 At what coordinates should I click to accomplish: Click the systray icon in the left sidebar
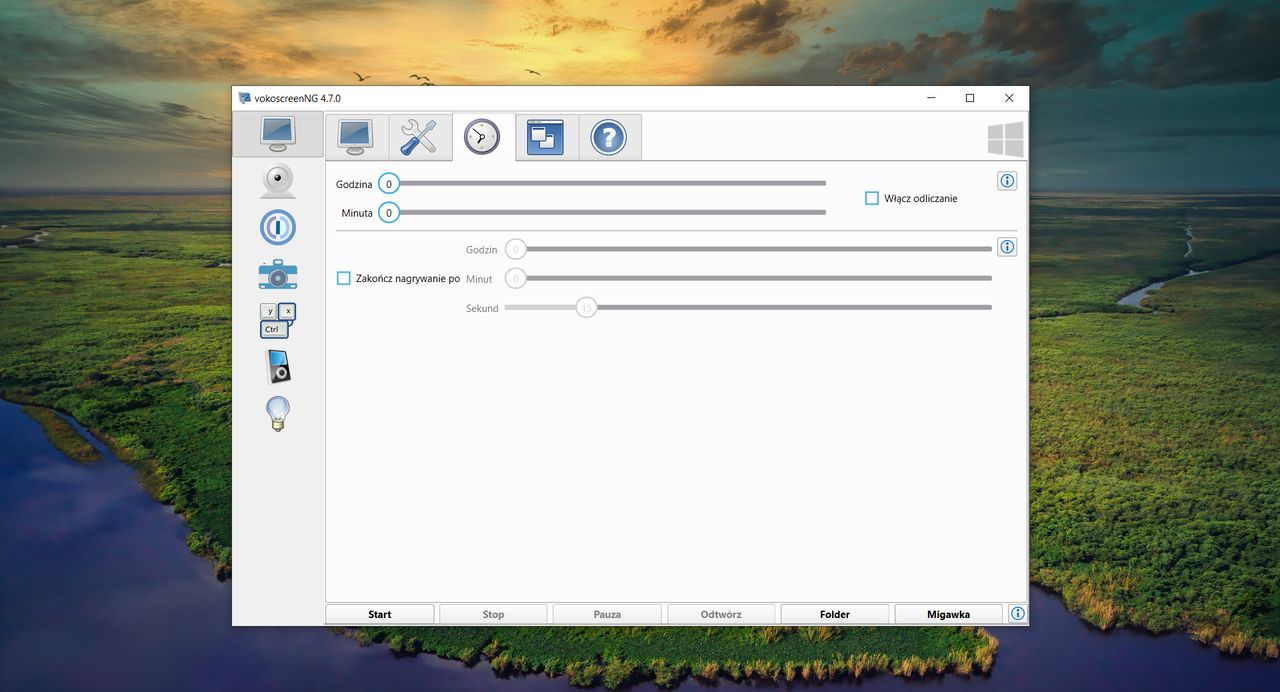pos(277,227)
